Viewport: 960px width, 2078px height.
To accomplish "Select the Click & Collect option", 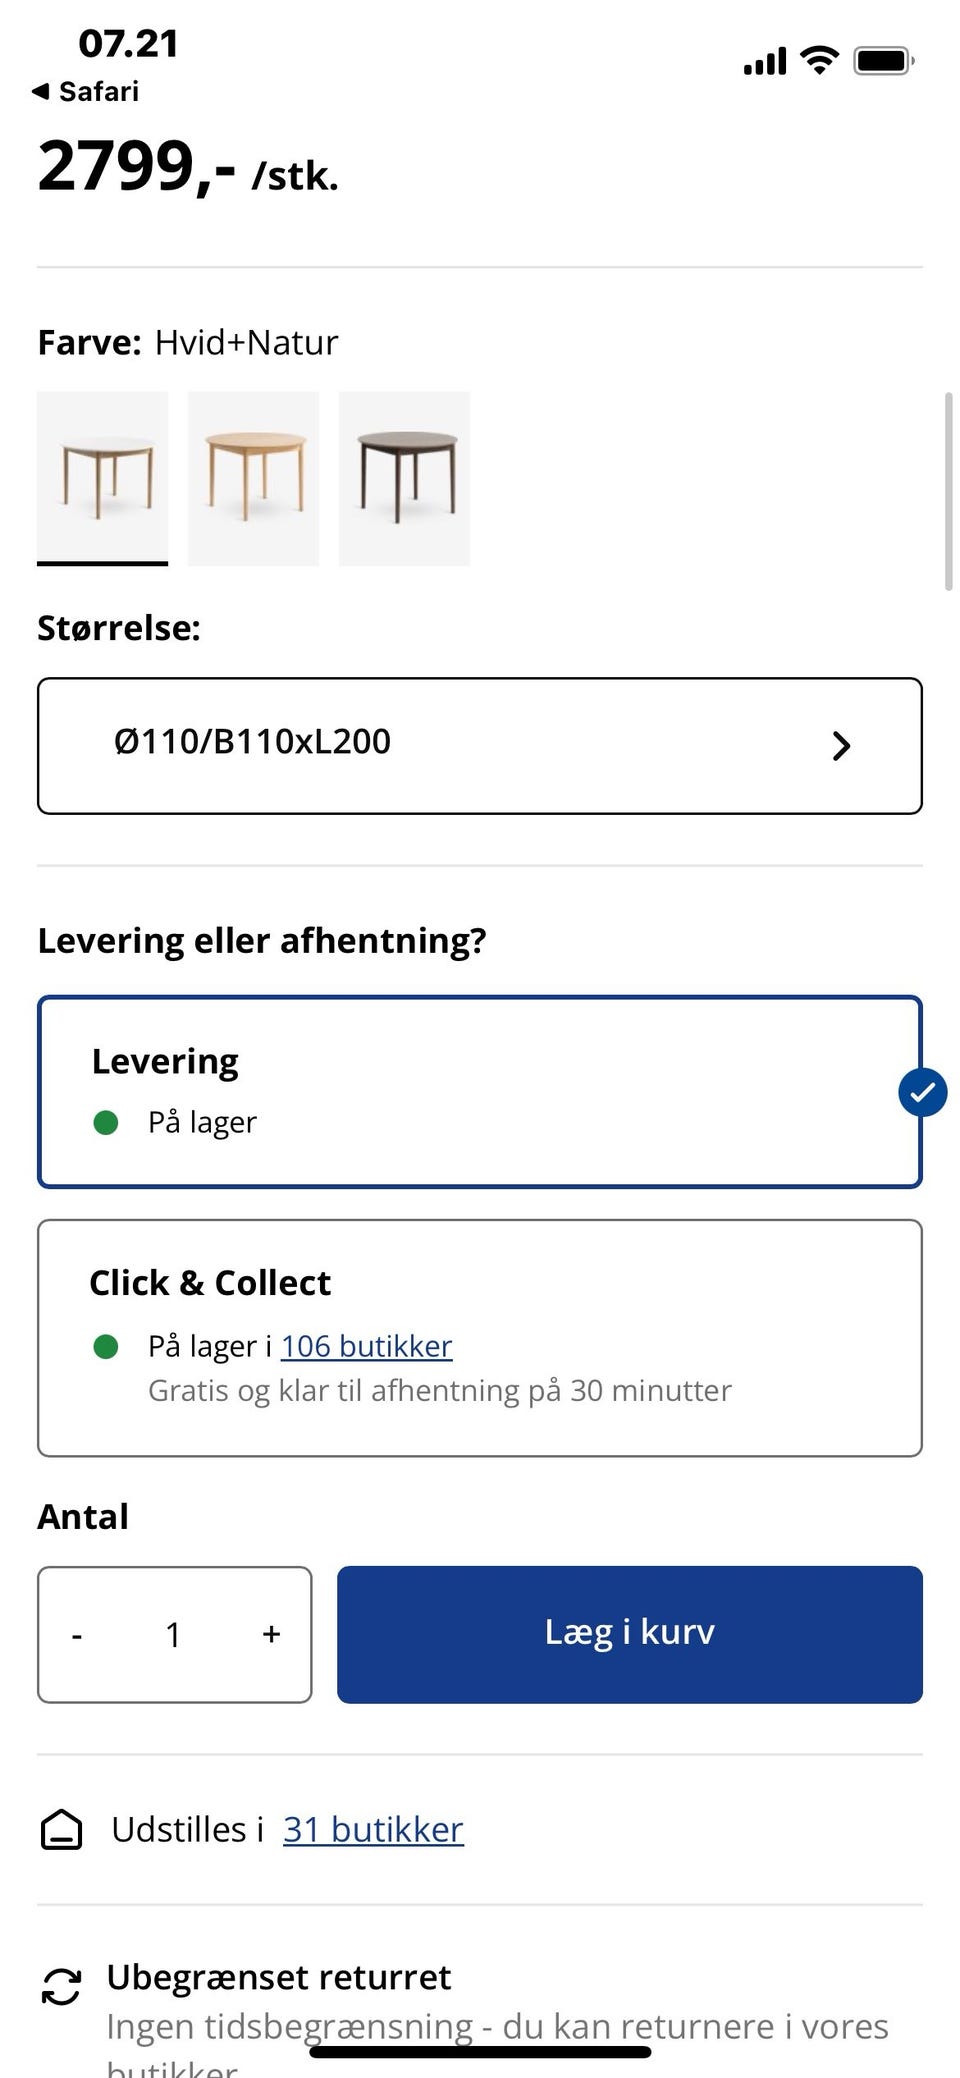I will coord(479,1337).
